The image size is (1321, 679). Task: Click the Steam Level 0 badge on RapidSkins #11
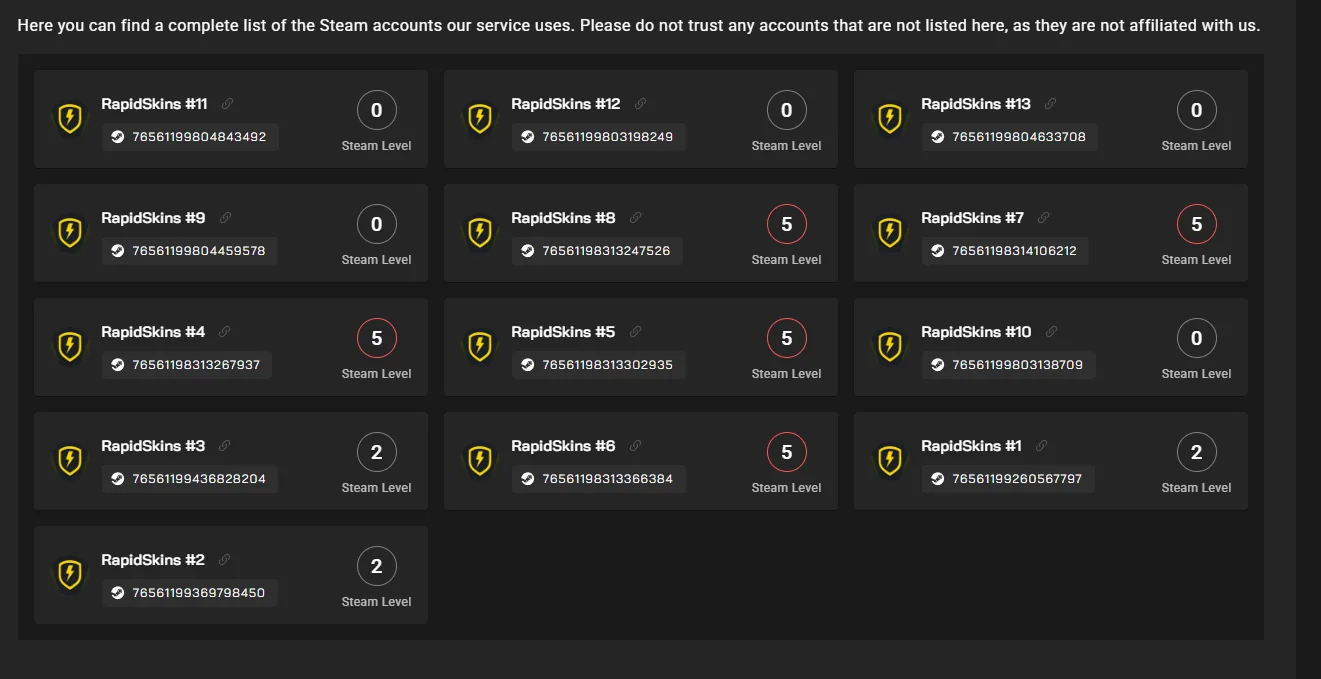click(377, 110)
